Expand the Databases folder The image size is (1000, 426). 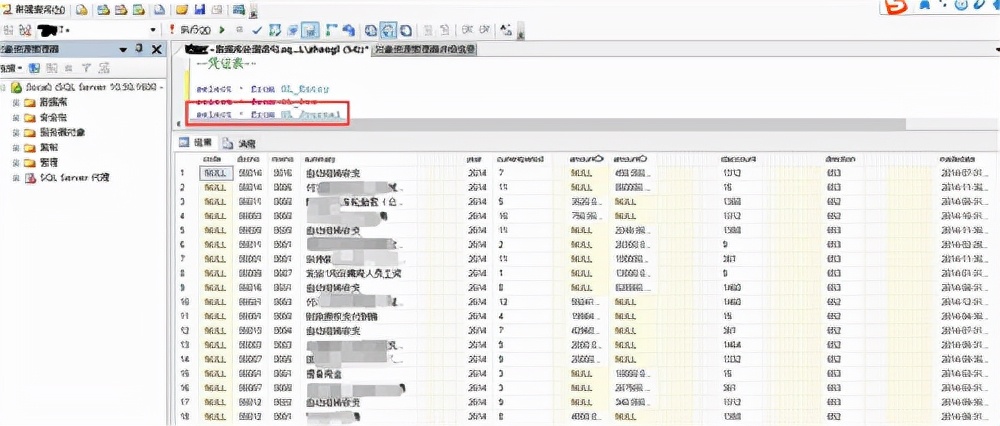17,102
